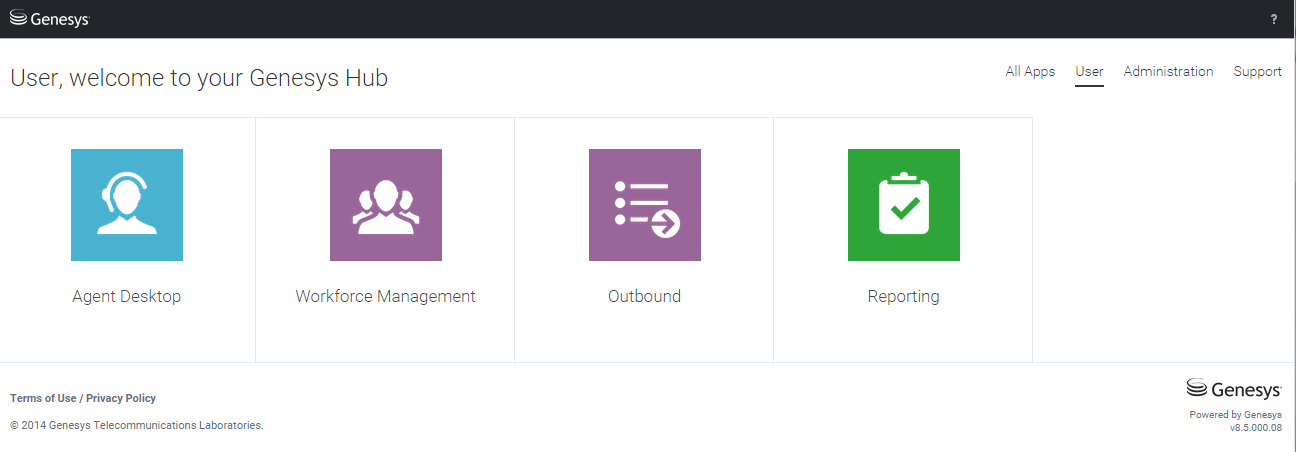Go to the Administration tab
This screenshot has width=1296, height=452.
(1168, 72)
